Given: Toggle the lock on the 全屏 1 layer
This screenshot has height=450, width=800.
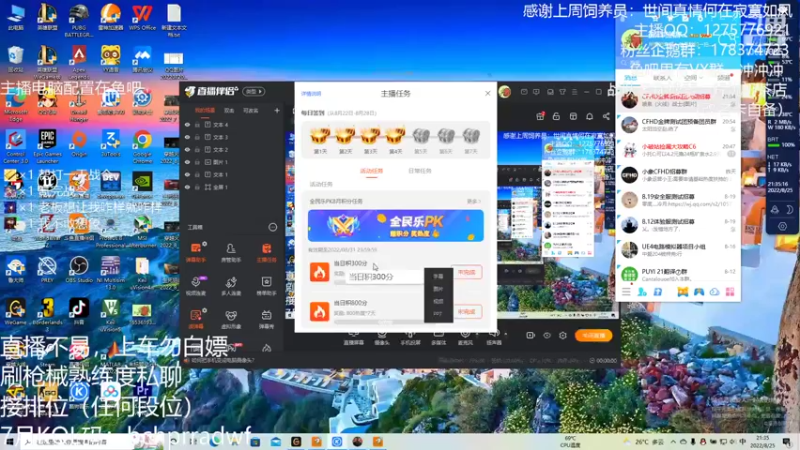Looking at the screenshot, I should point(197,187).
